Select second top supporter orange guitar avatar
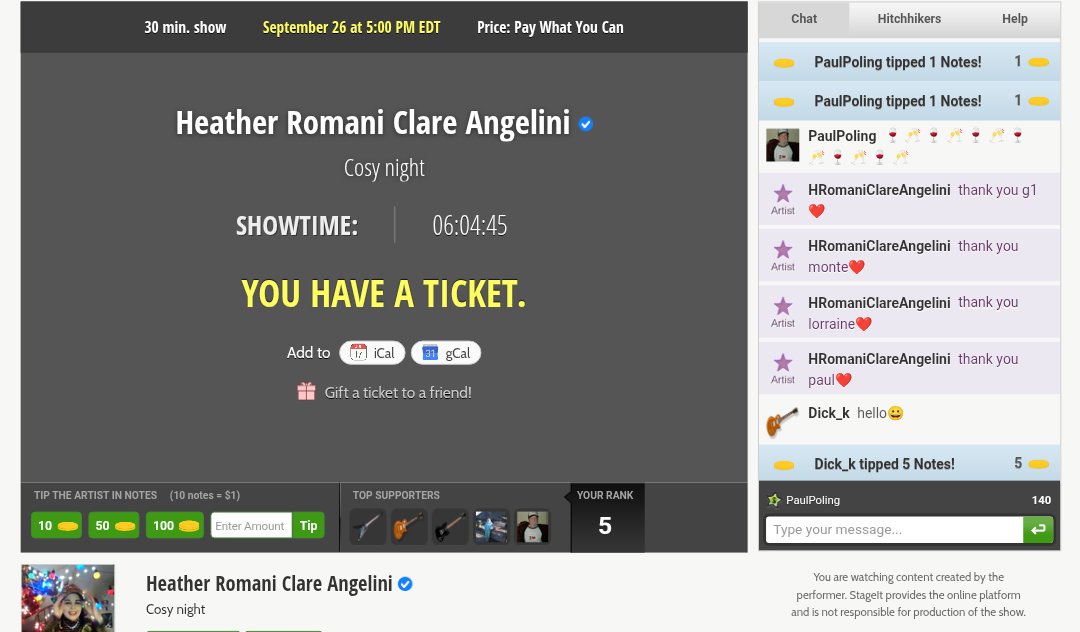 coord(409,527)
